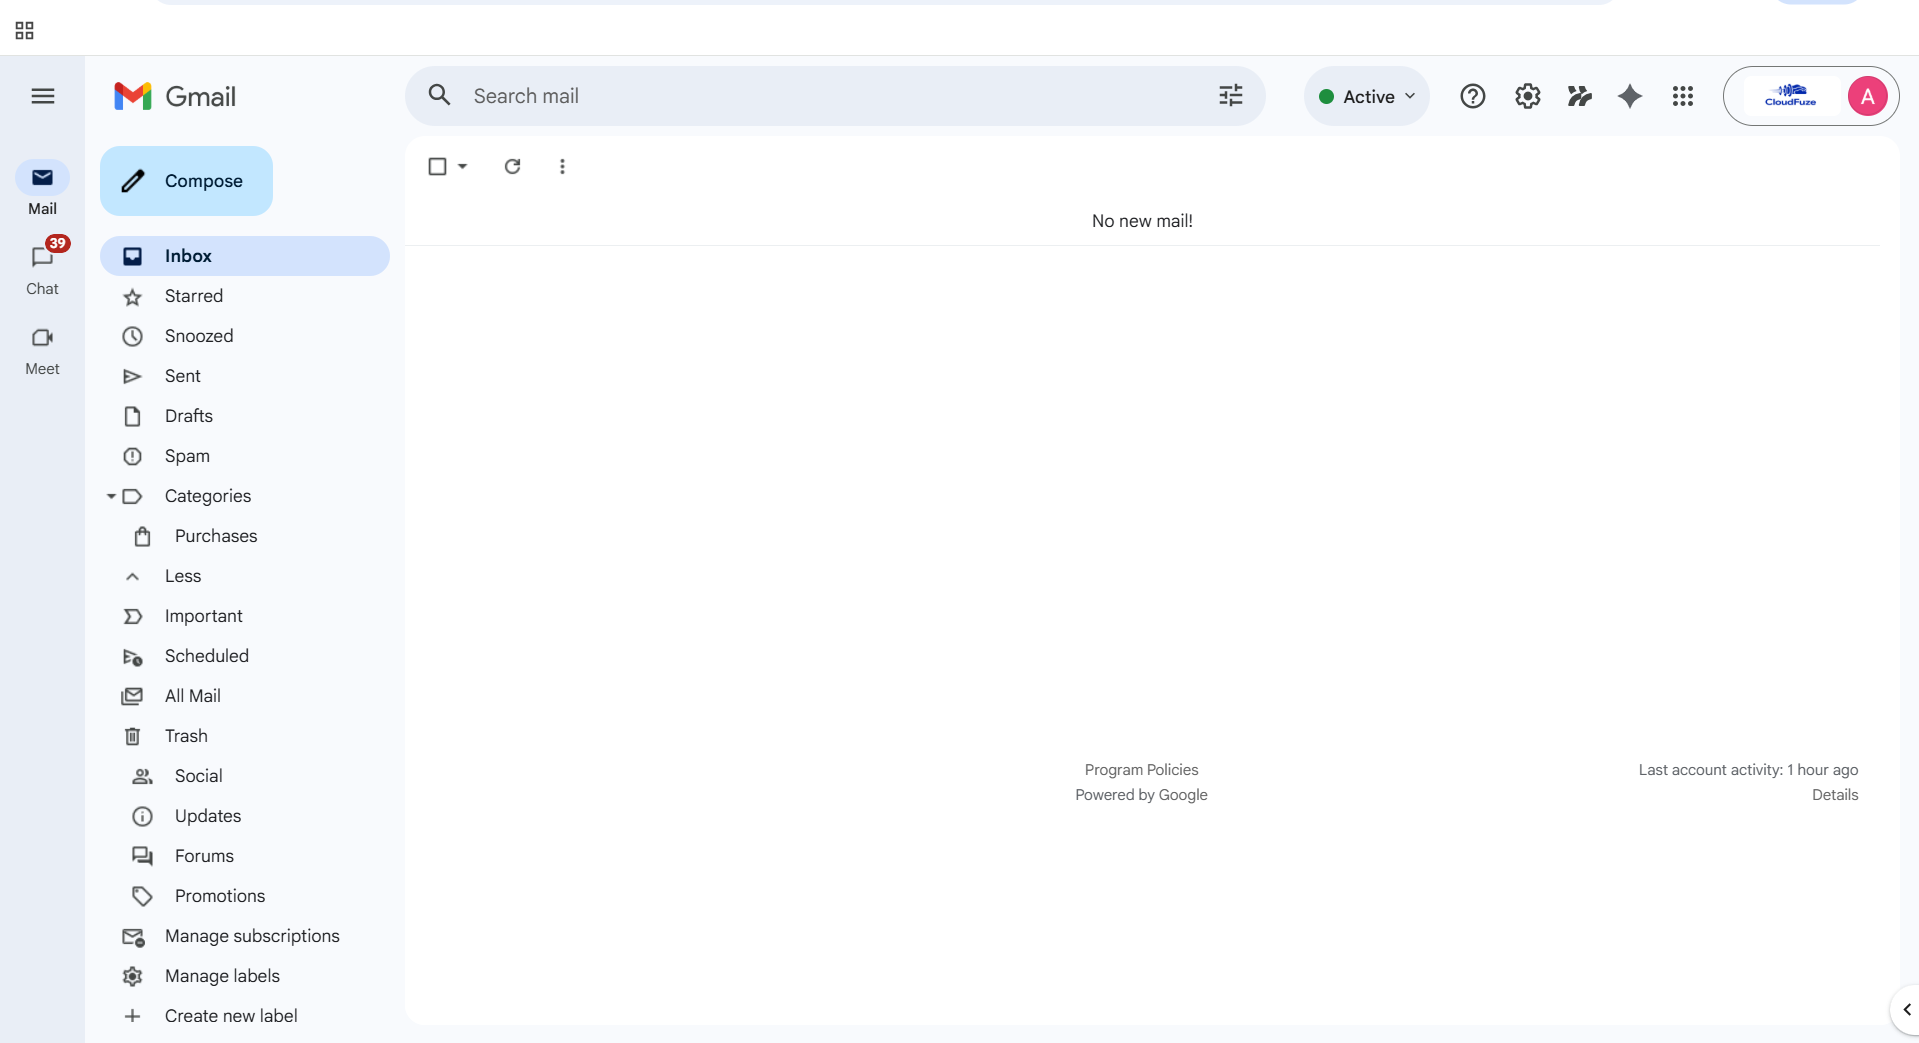
Task: Click the CloudFuze account avatar
Action: coord(1866,96)
